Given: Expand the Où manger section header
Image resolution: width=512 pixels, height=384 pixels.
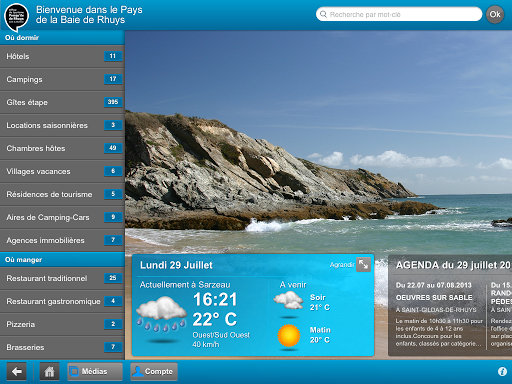Looking at the screenshot, I should click(62, 259).
